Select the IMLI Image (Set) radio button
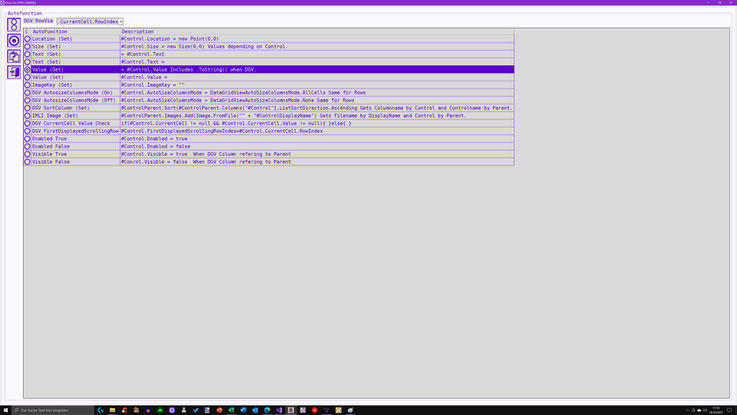 click(27, 116)
